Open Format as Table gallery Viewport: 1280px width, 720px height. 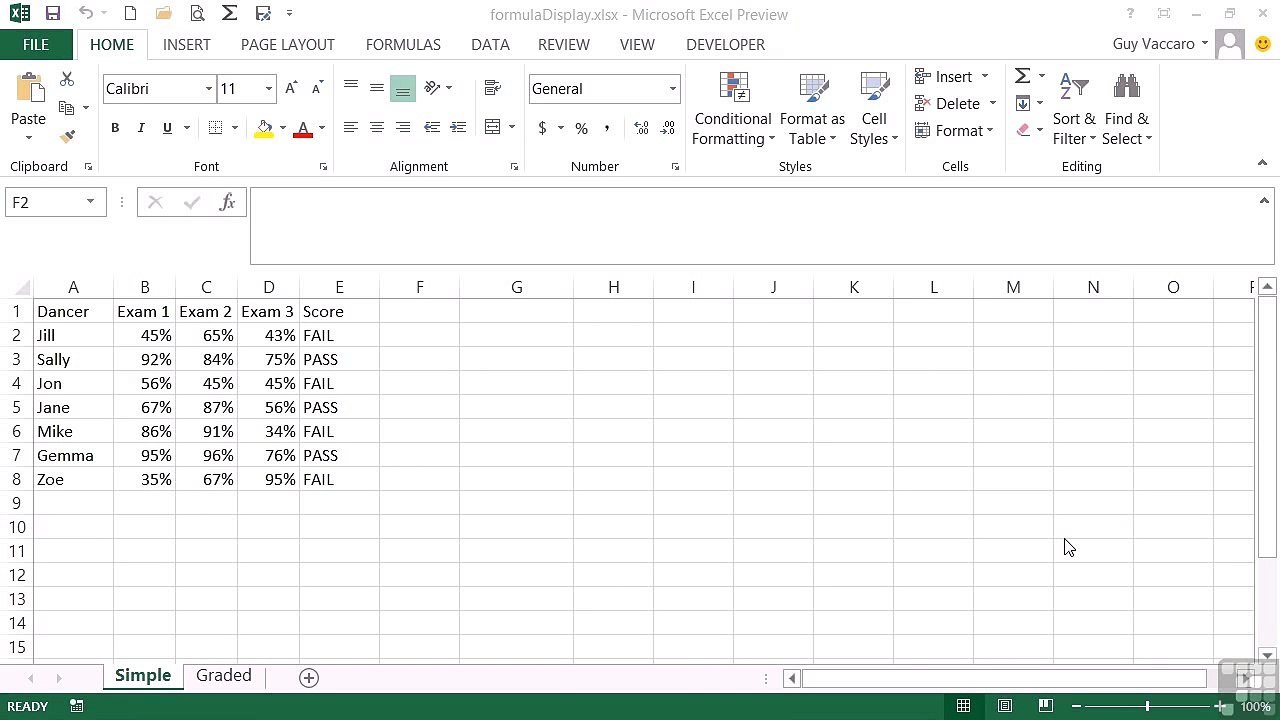(812, 110)
